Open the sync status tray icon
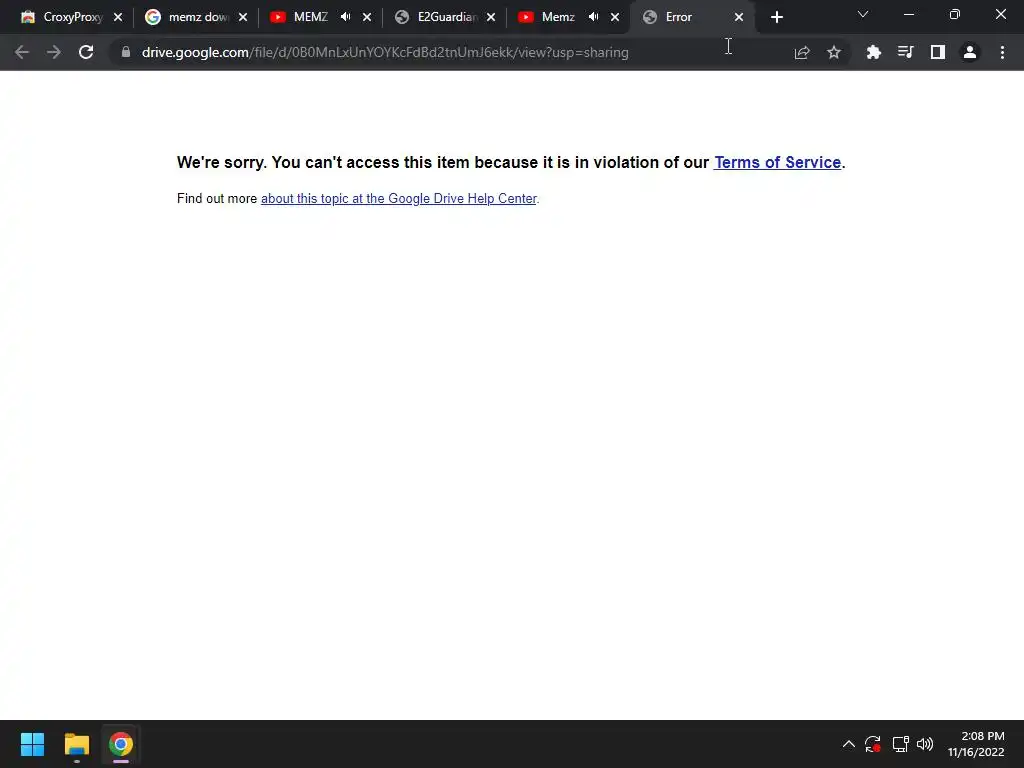This screenshot has height=768, width=1024. point(872,744)
